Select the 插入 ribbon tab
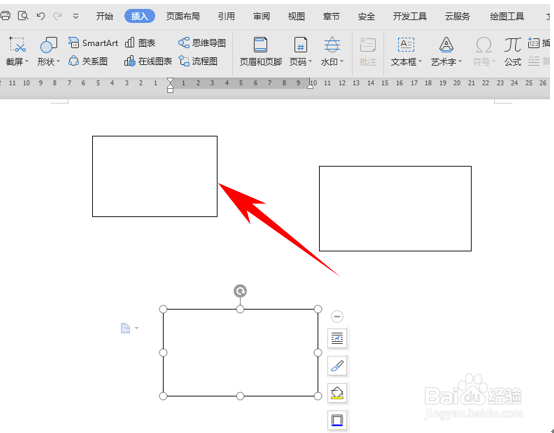Viewport: 554px width, 433px height. click(x=140, y=16)
